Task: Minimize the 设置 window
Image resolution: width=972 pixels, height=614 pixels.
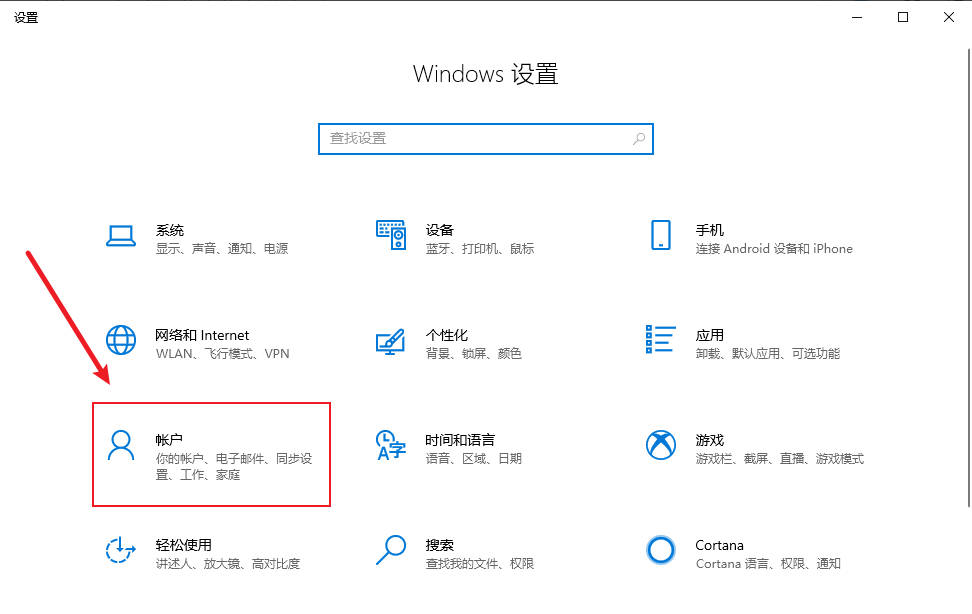Action: pyautogui.click(x=857, y=17)
